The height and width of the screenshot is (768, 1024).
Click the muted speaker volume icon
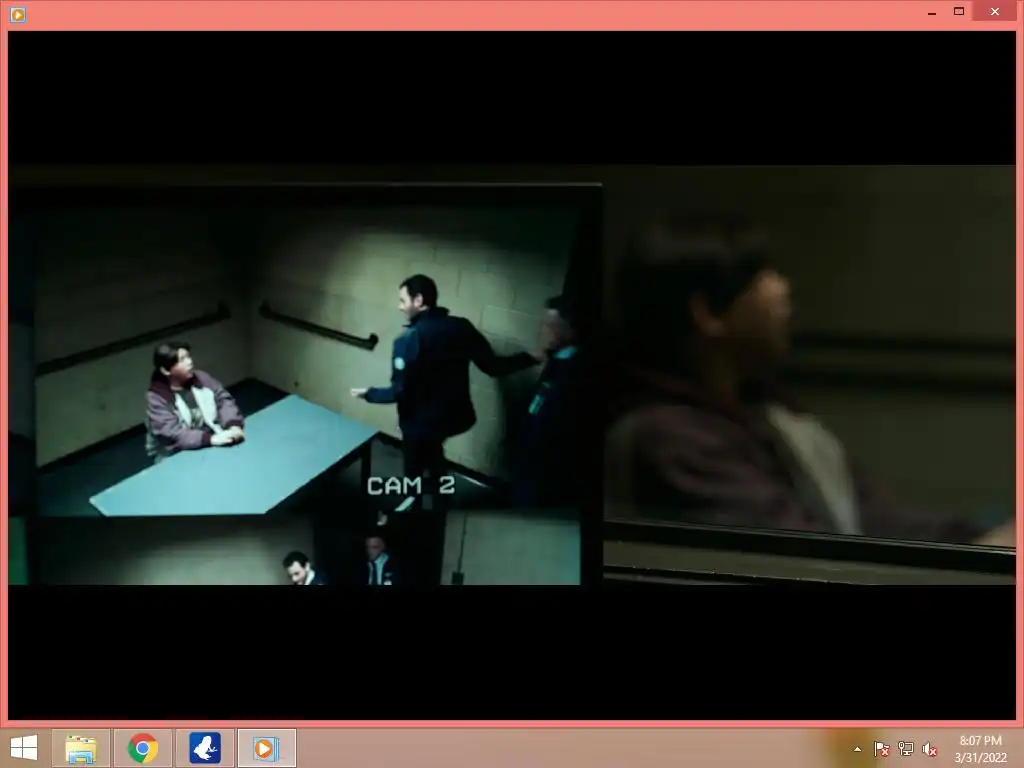click(930, 749)
